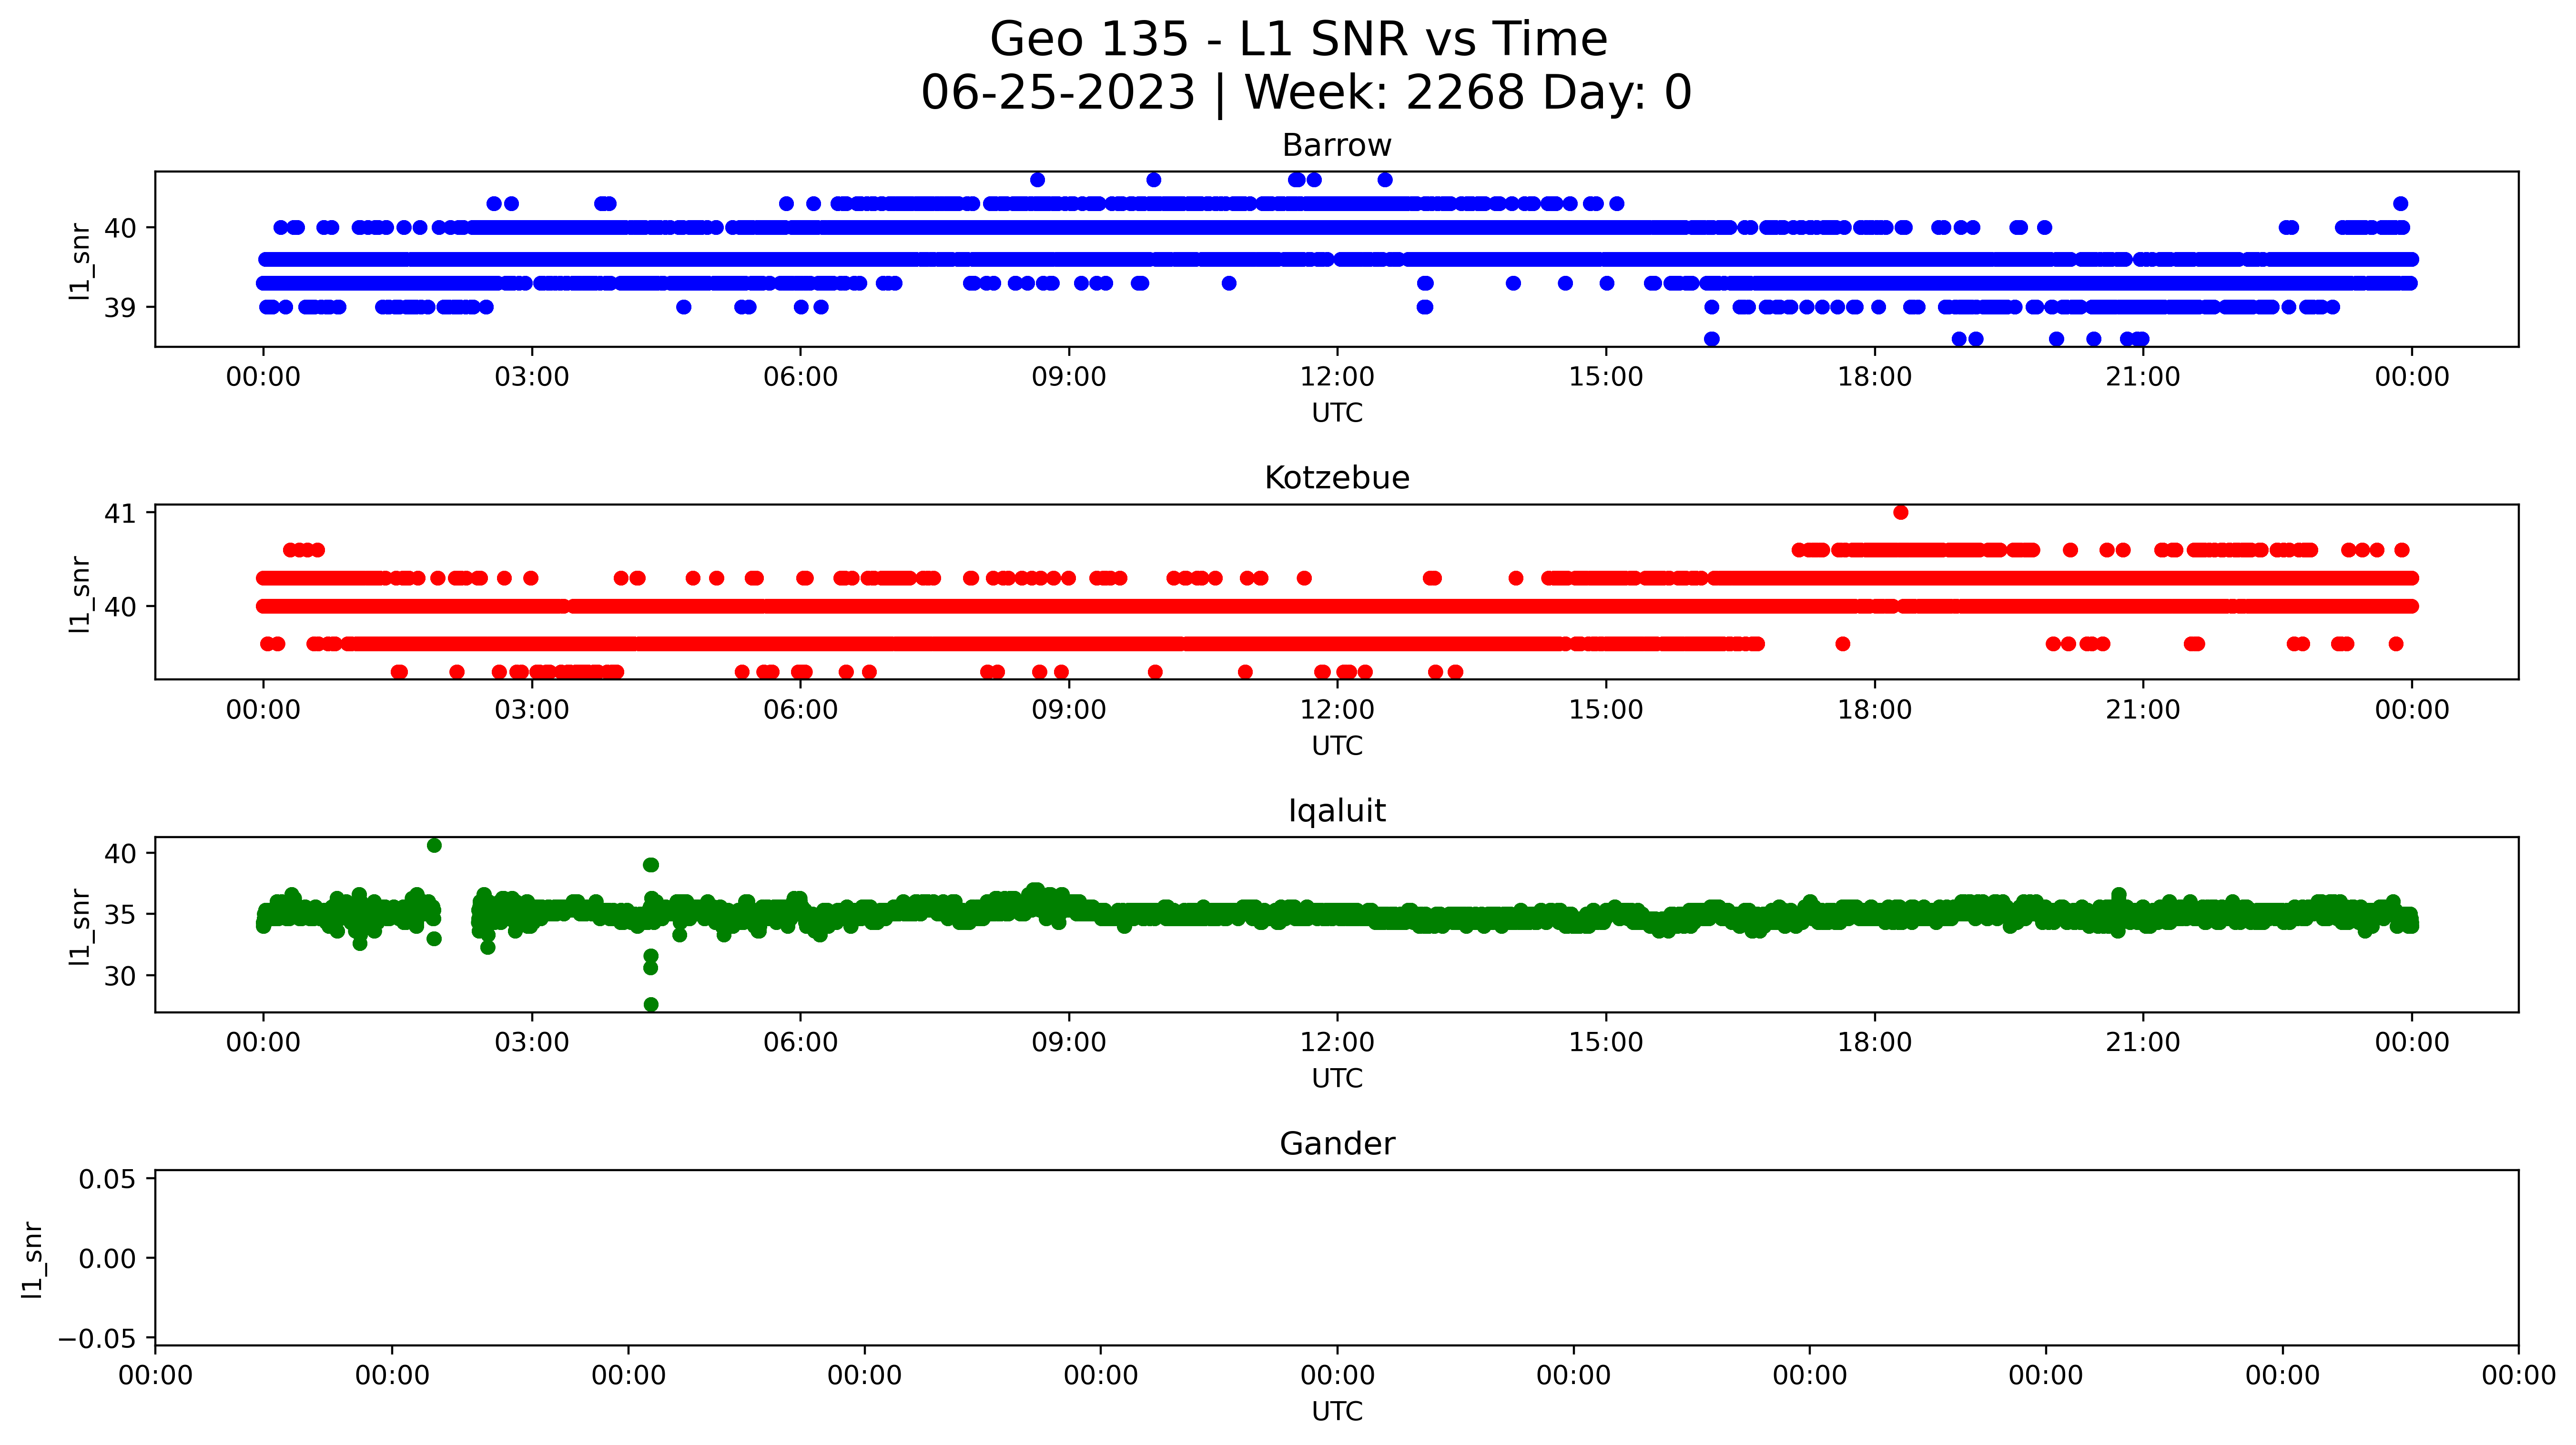Screen dimensions: 2576x1445
Task: Click the '06:00' tick on the Kotzebue x-axis
Action: 801,710
